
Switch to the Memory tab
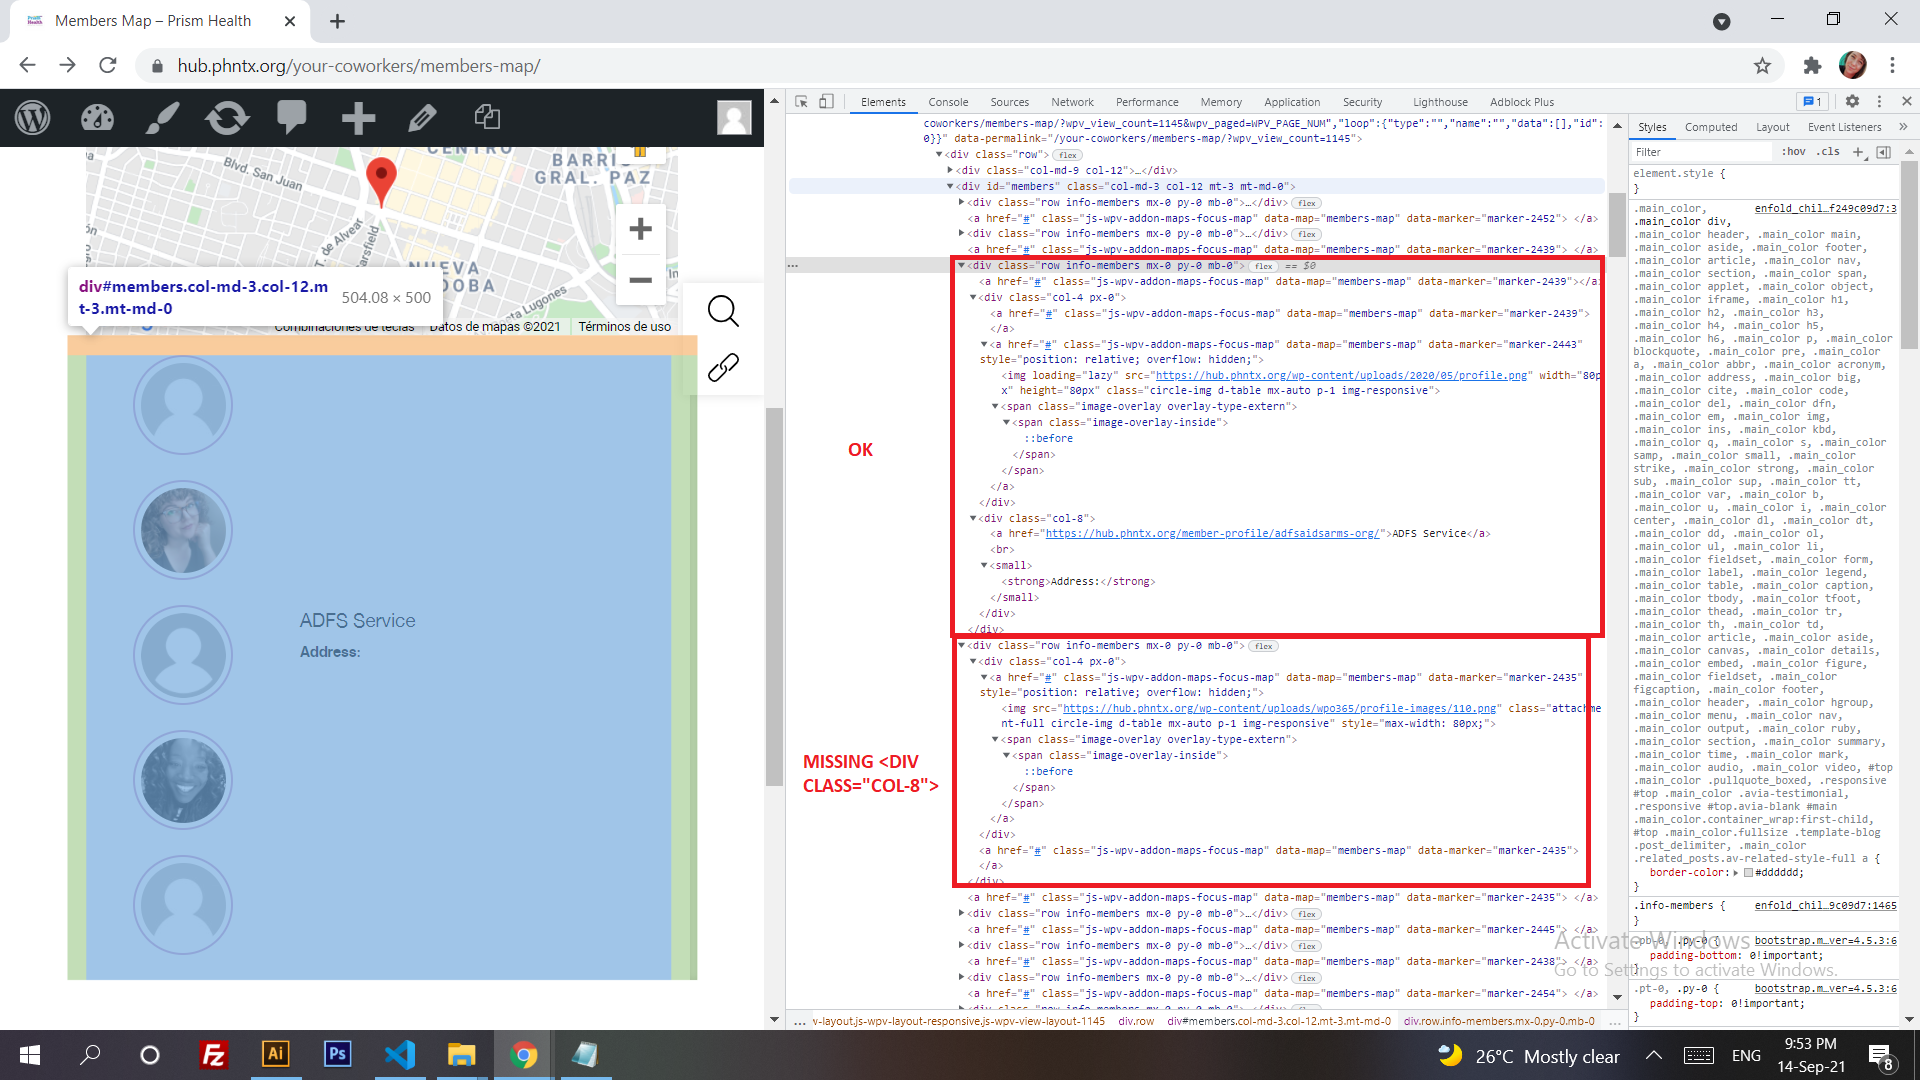(x=1221, y=102)
